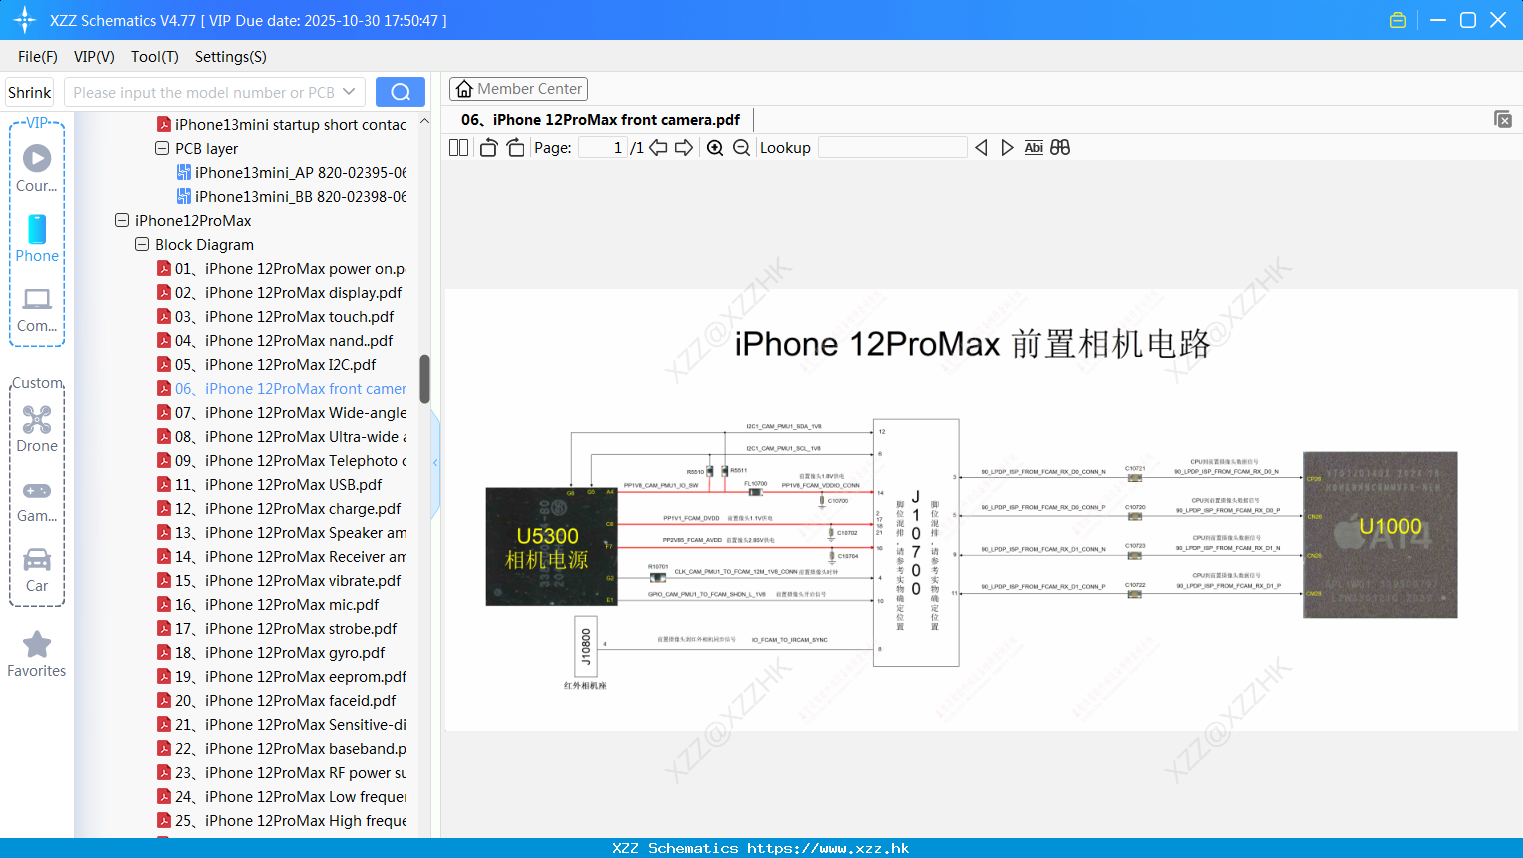Go to the next page arrow
Screen dimensions: 1523x858
coord(684,147)
